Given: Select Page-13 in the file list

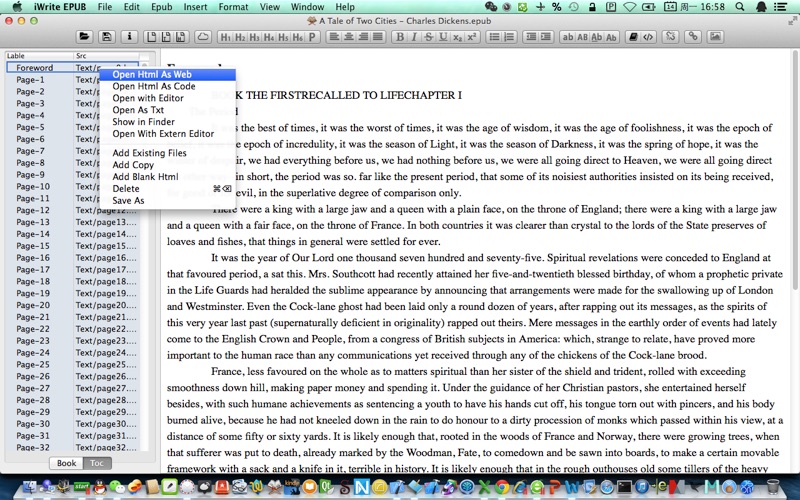Looking at the screenshot, I should (72, 222).
